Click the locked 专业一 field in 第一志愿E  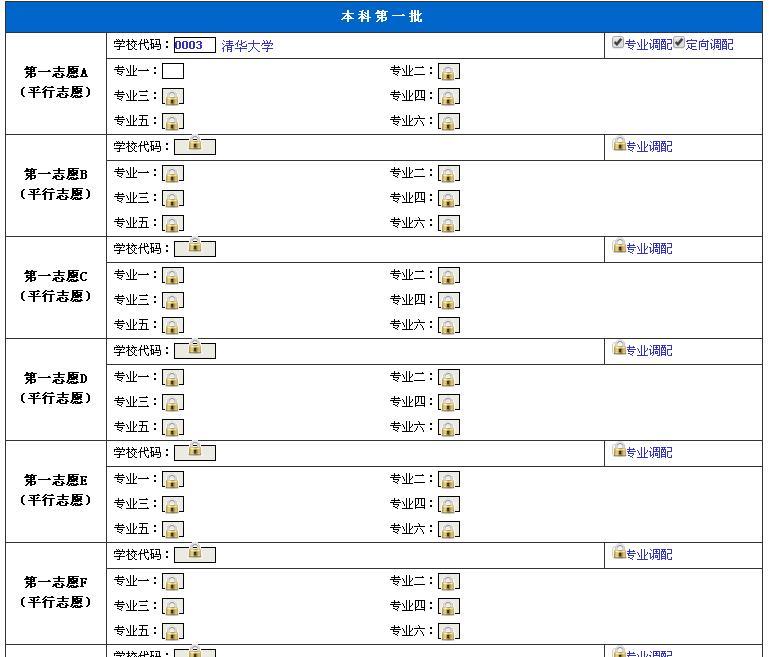point(173,480)
